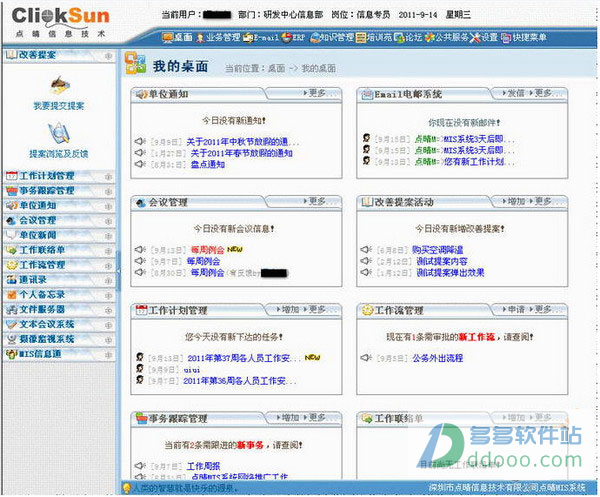Expand the 工作计划管理 sidebar section
600x497 pixels.
(59, 176)
